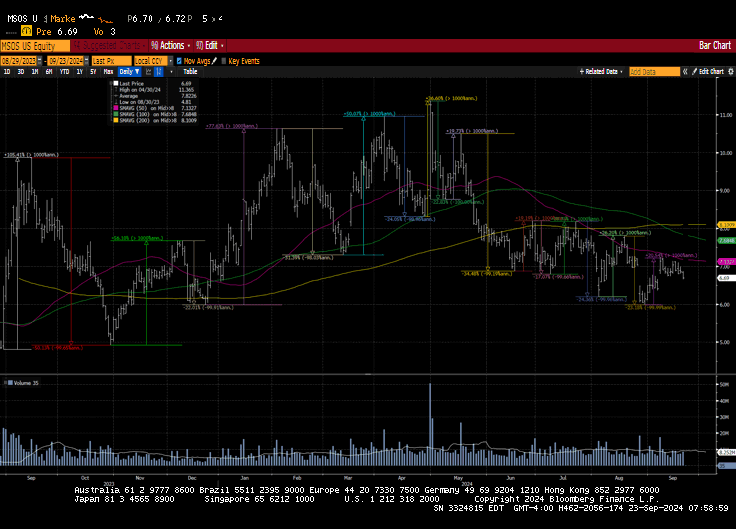
Task: Click the SMAVG (100) green swatch
Action: pos(115,114)
